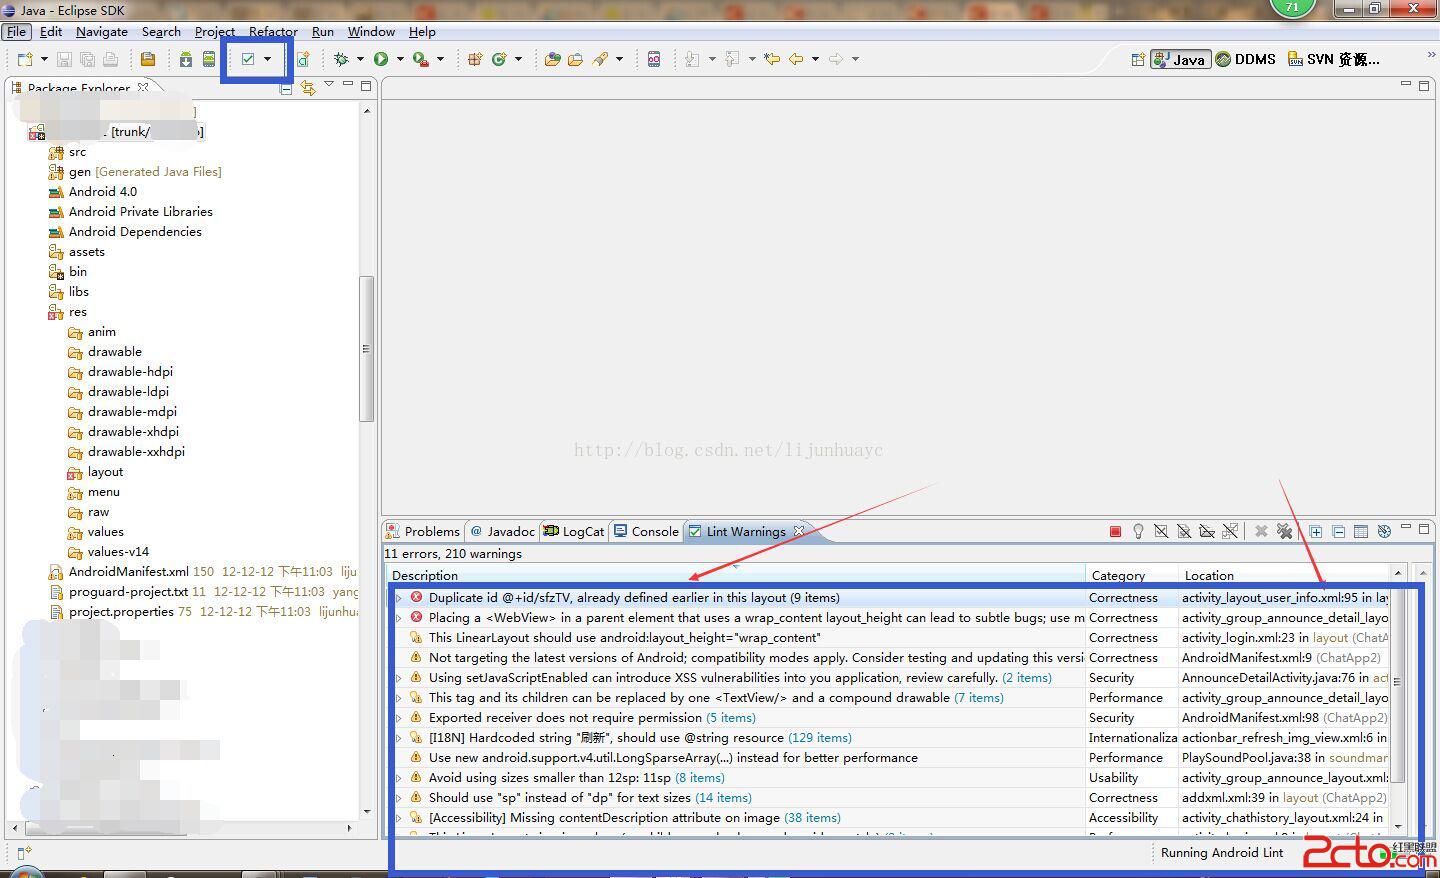
Task: Click the green Run button
Action: pos(381,59)
